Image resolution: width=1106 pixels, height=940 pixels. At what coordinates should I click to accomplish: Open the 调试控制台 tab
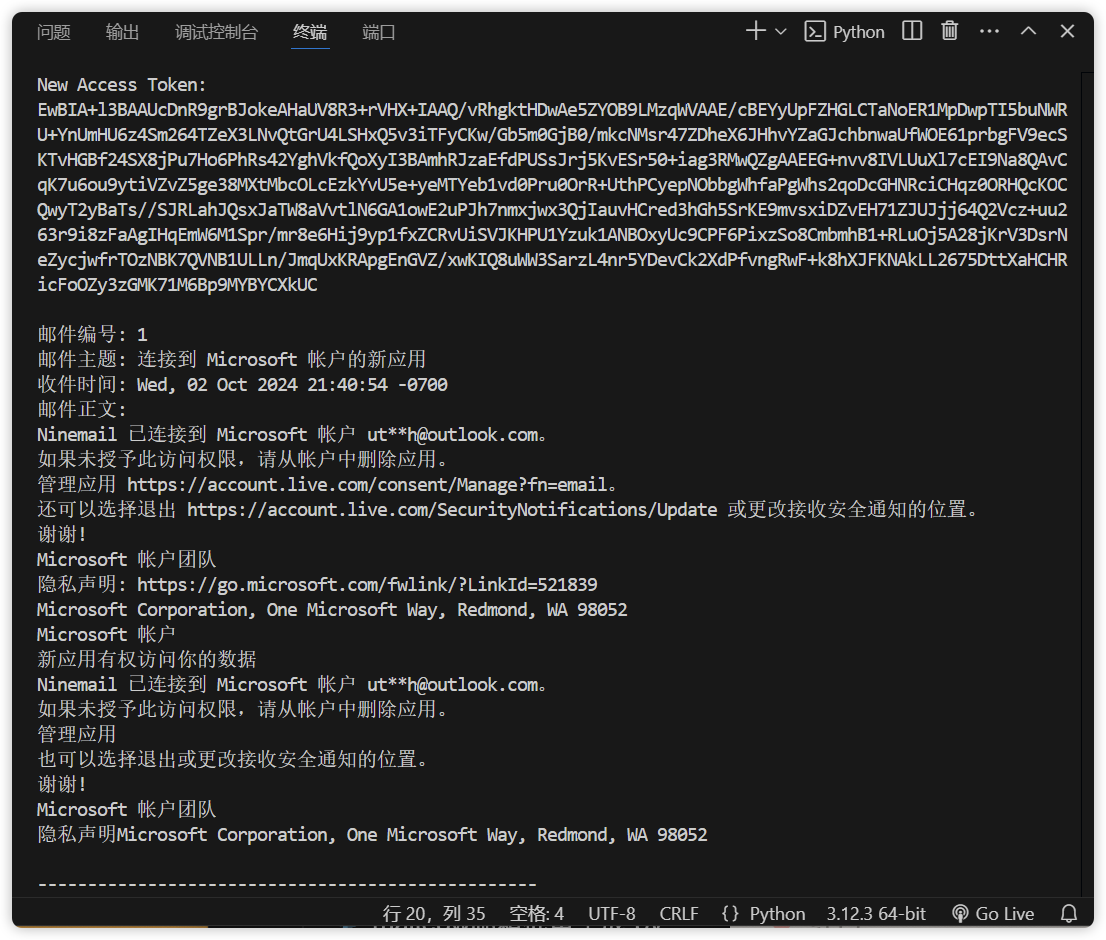pyautogui.click(x=216, y=32)
